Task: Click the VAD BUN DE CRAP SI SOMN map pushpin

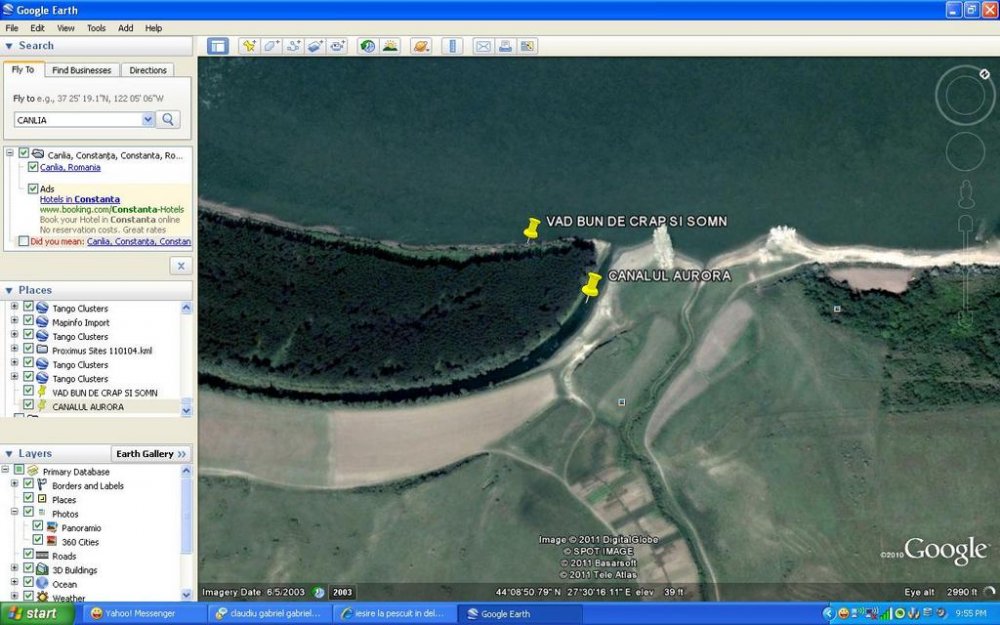Action: (531, 228)
